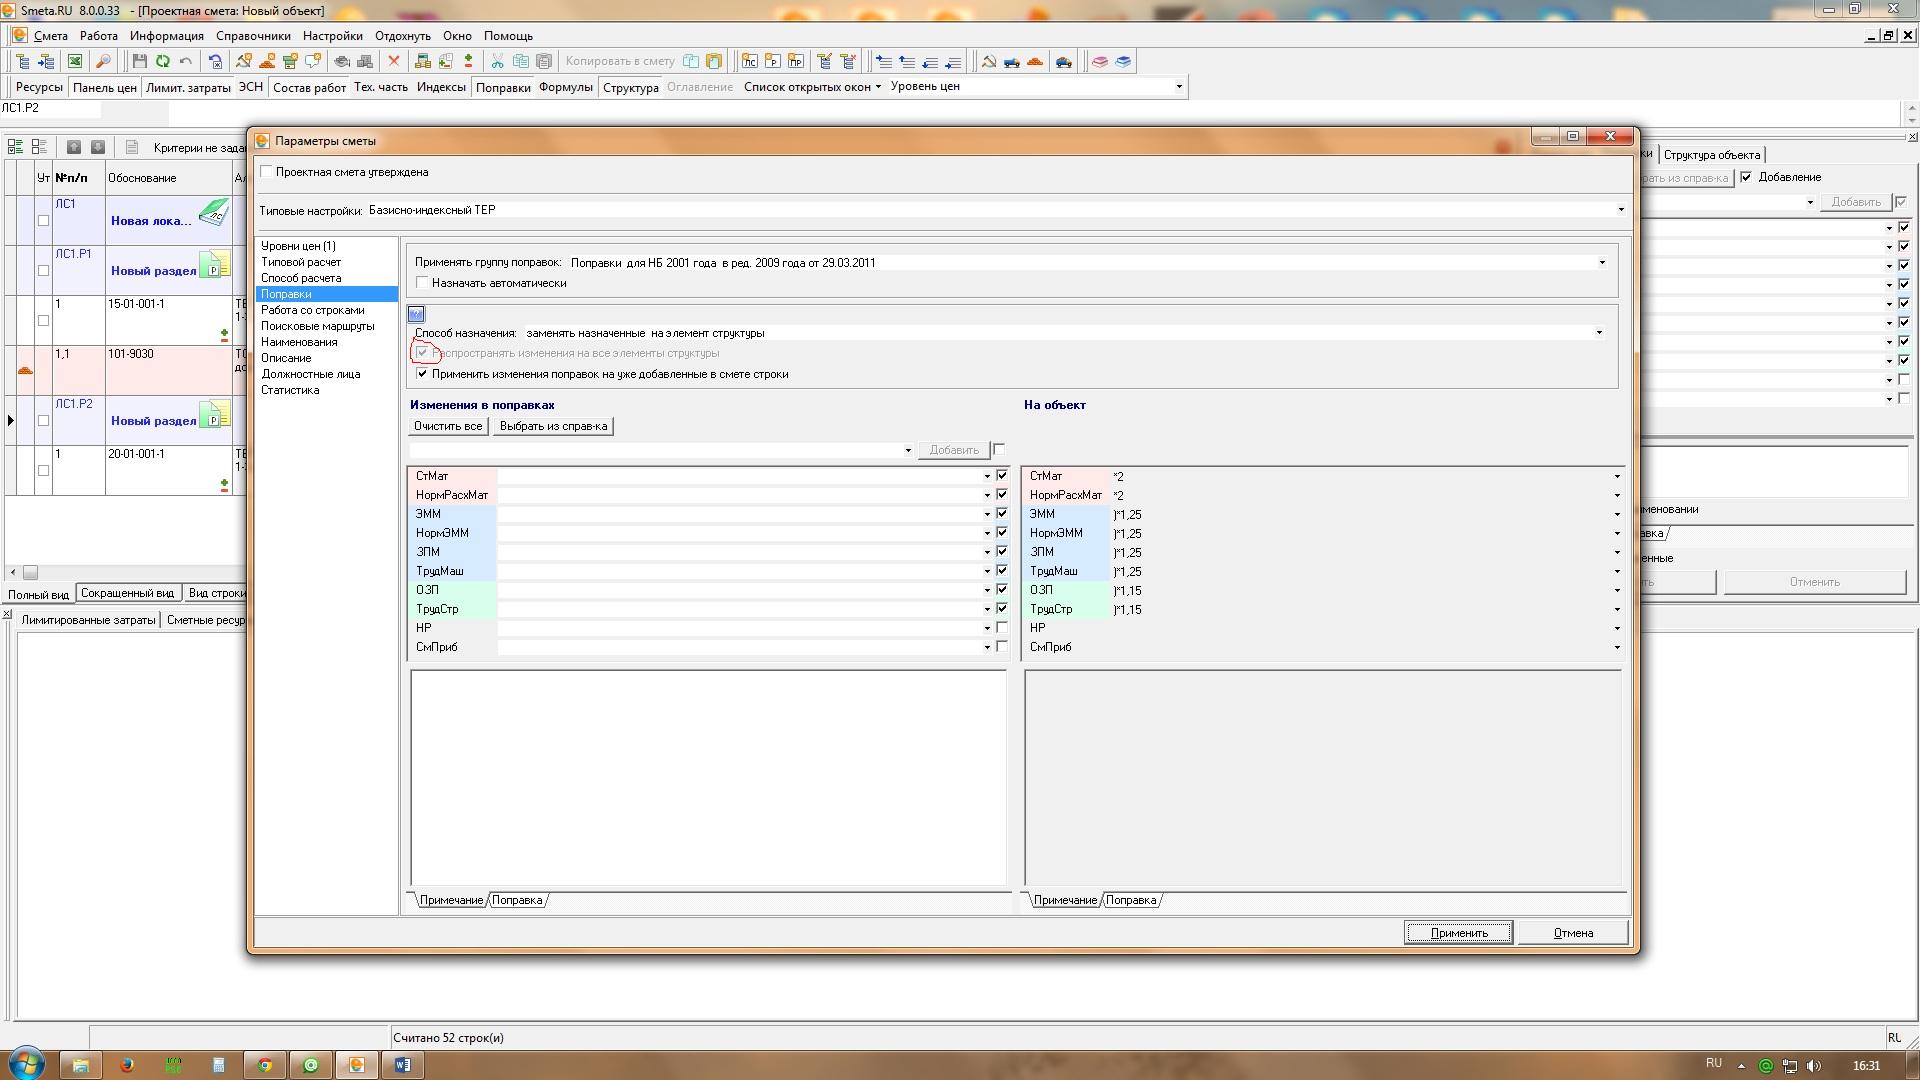Viewport: 1920px width, 1080px height.
Task: Click Отмена button
Action: coord(1573,933)
